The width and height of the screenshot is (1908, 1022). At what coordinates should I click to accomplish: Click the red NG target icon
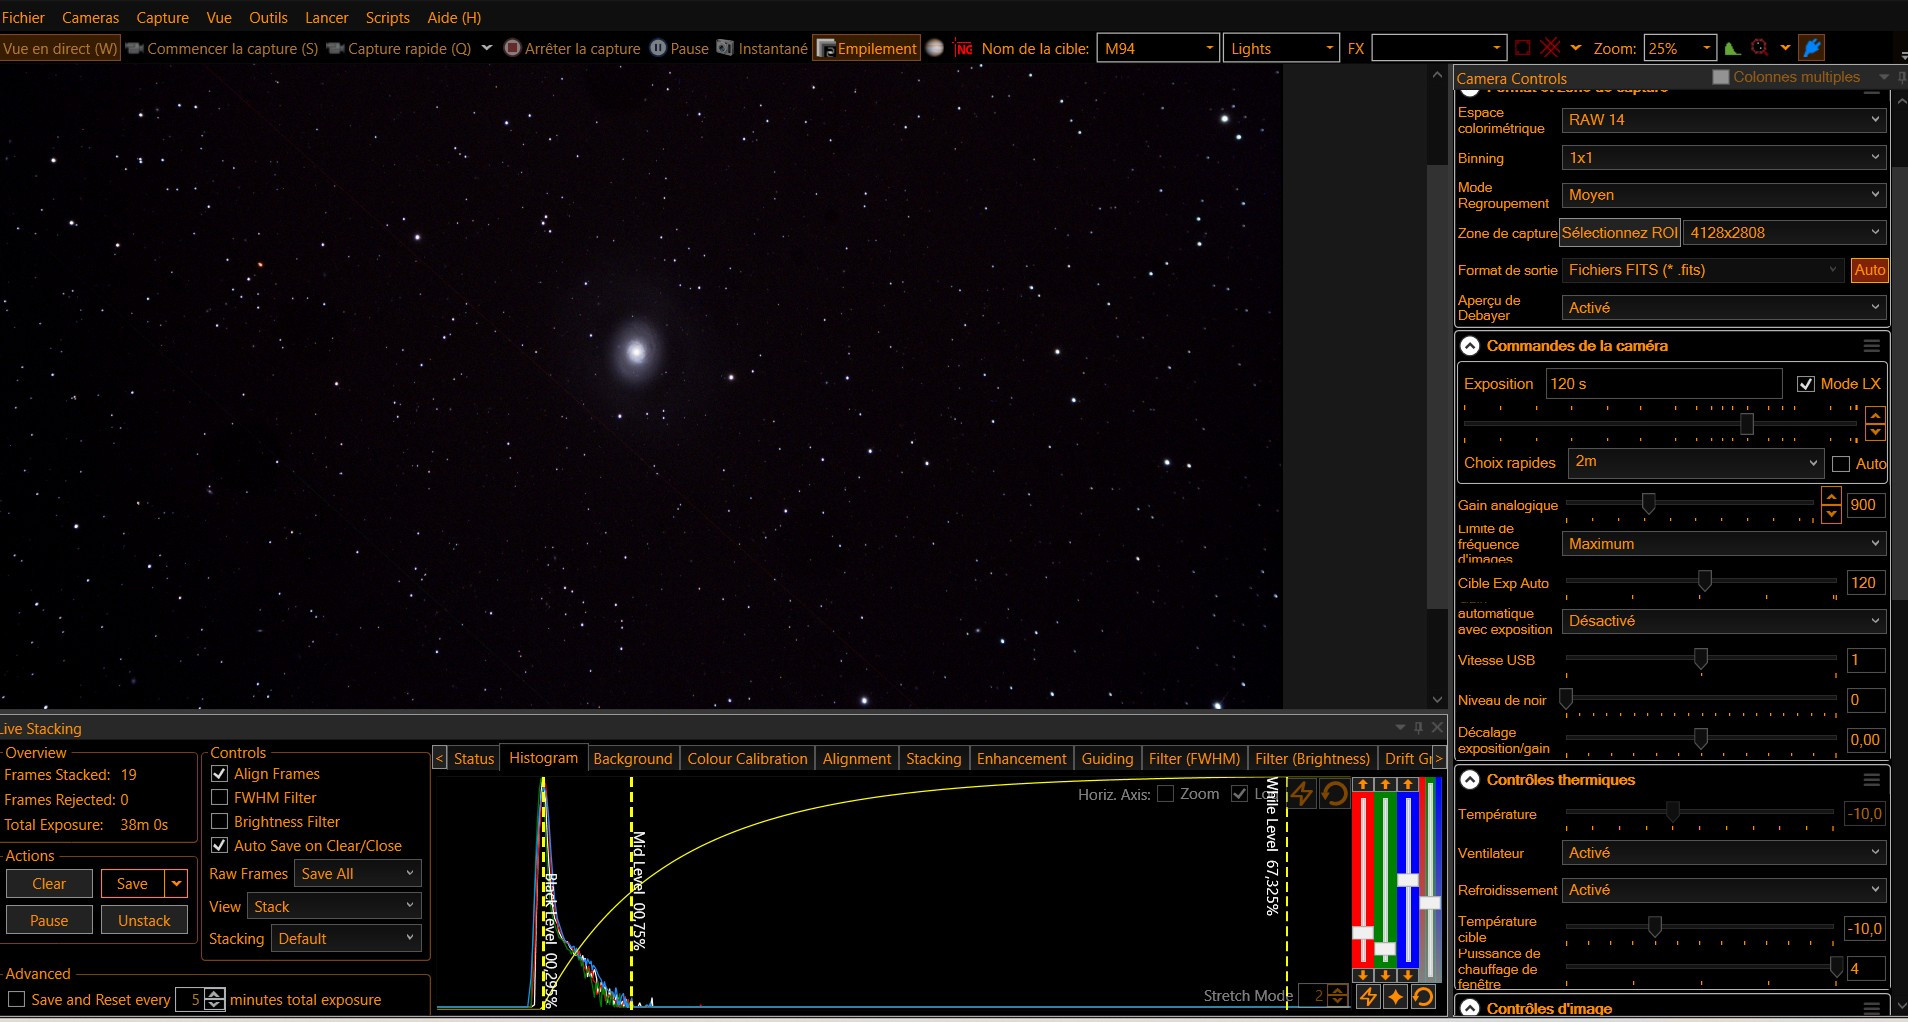point(963,48)
